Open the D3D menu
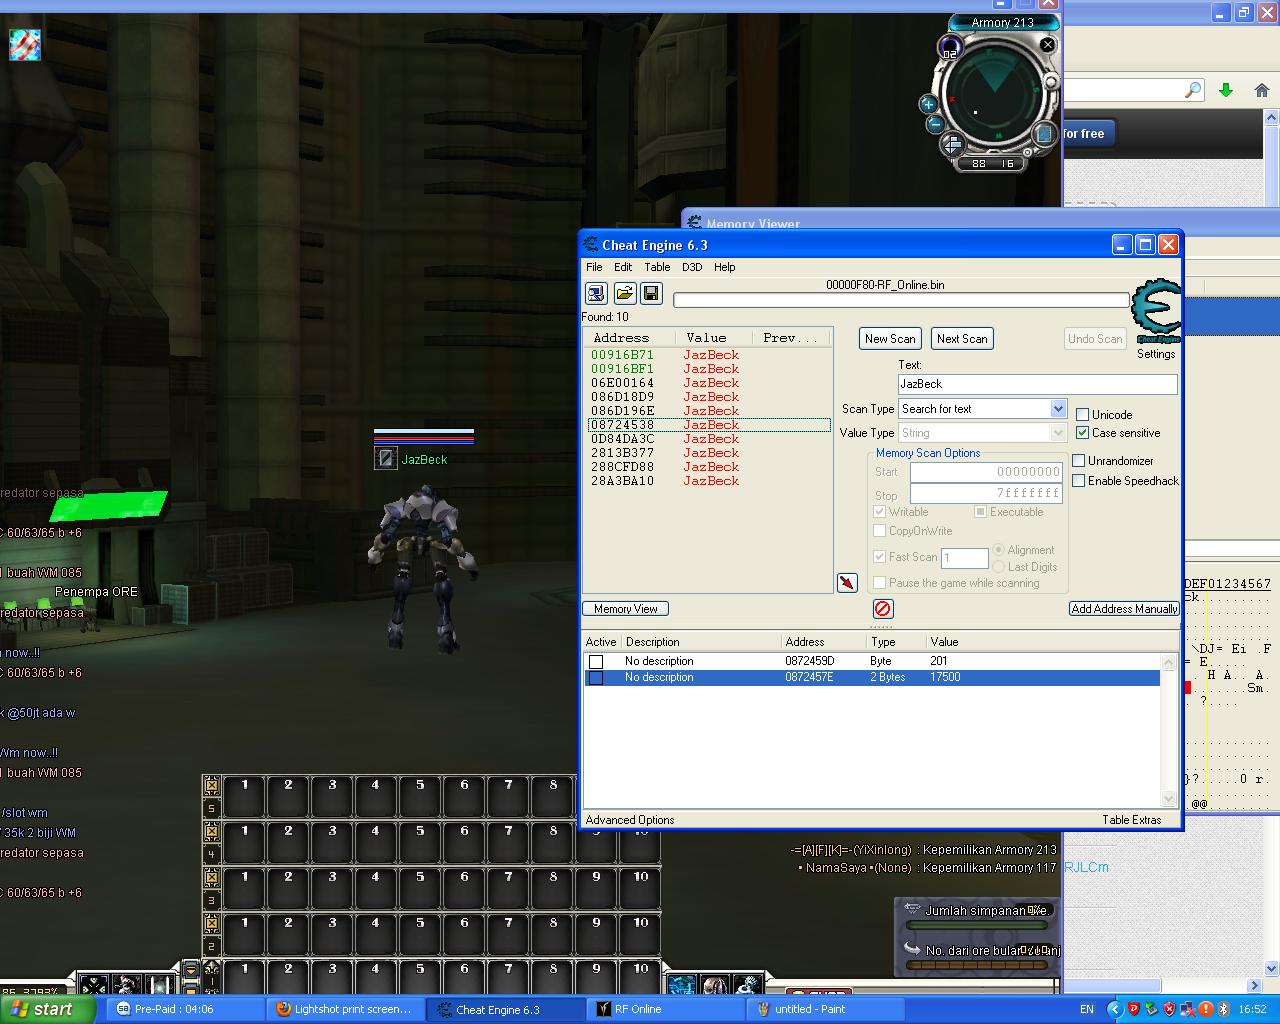This screenshot has width=1280, height=1024. [692, 267]
